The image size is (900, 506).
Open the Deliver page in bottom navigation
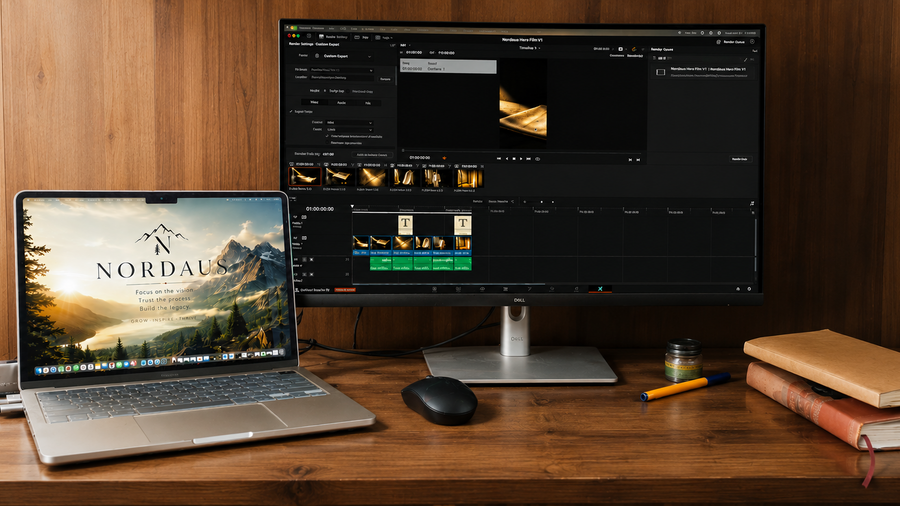[x=600, y=289]
